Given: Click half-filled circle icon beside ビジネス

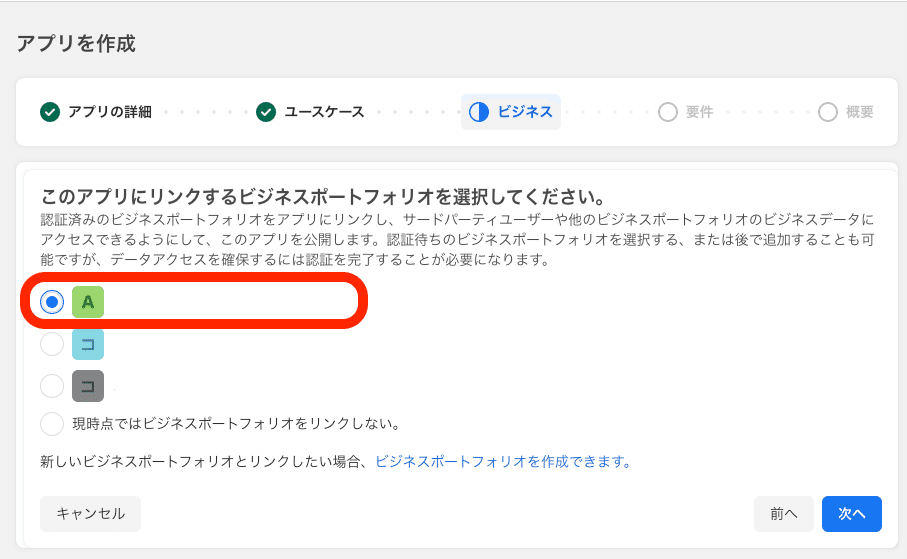Looking at the screenshot, I should click(479, 112).
